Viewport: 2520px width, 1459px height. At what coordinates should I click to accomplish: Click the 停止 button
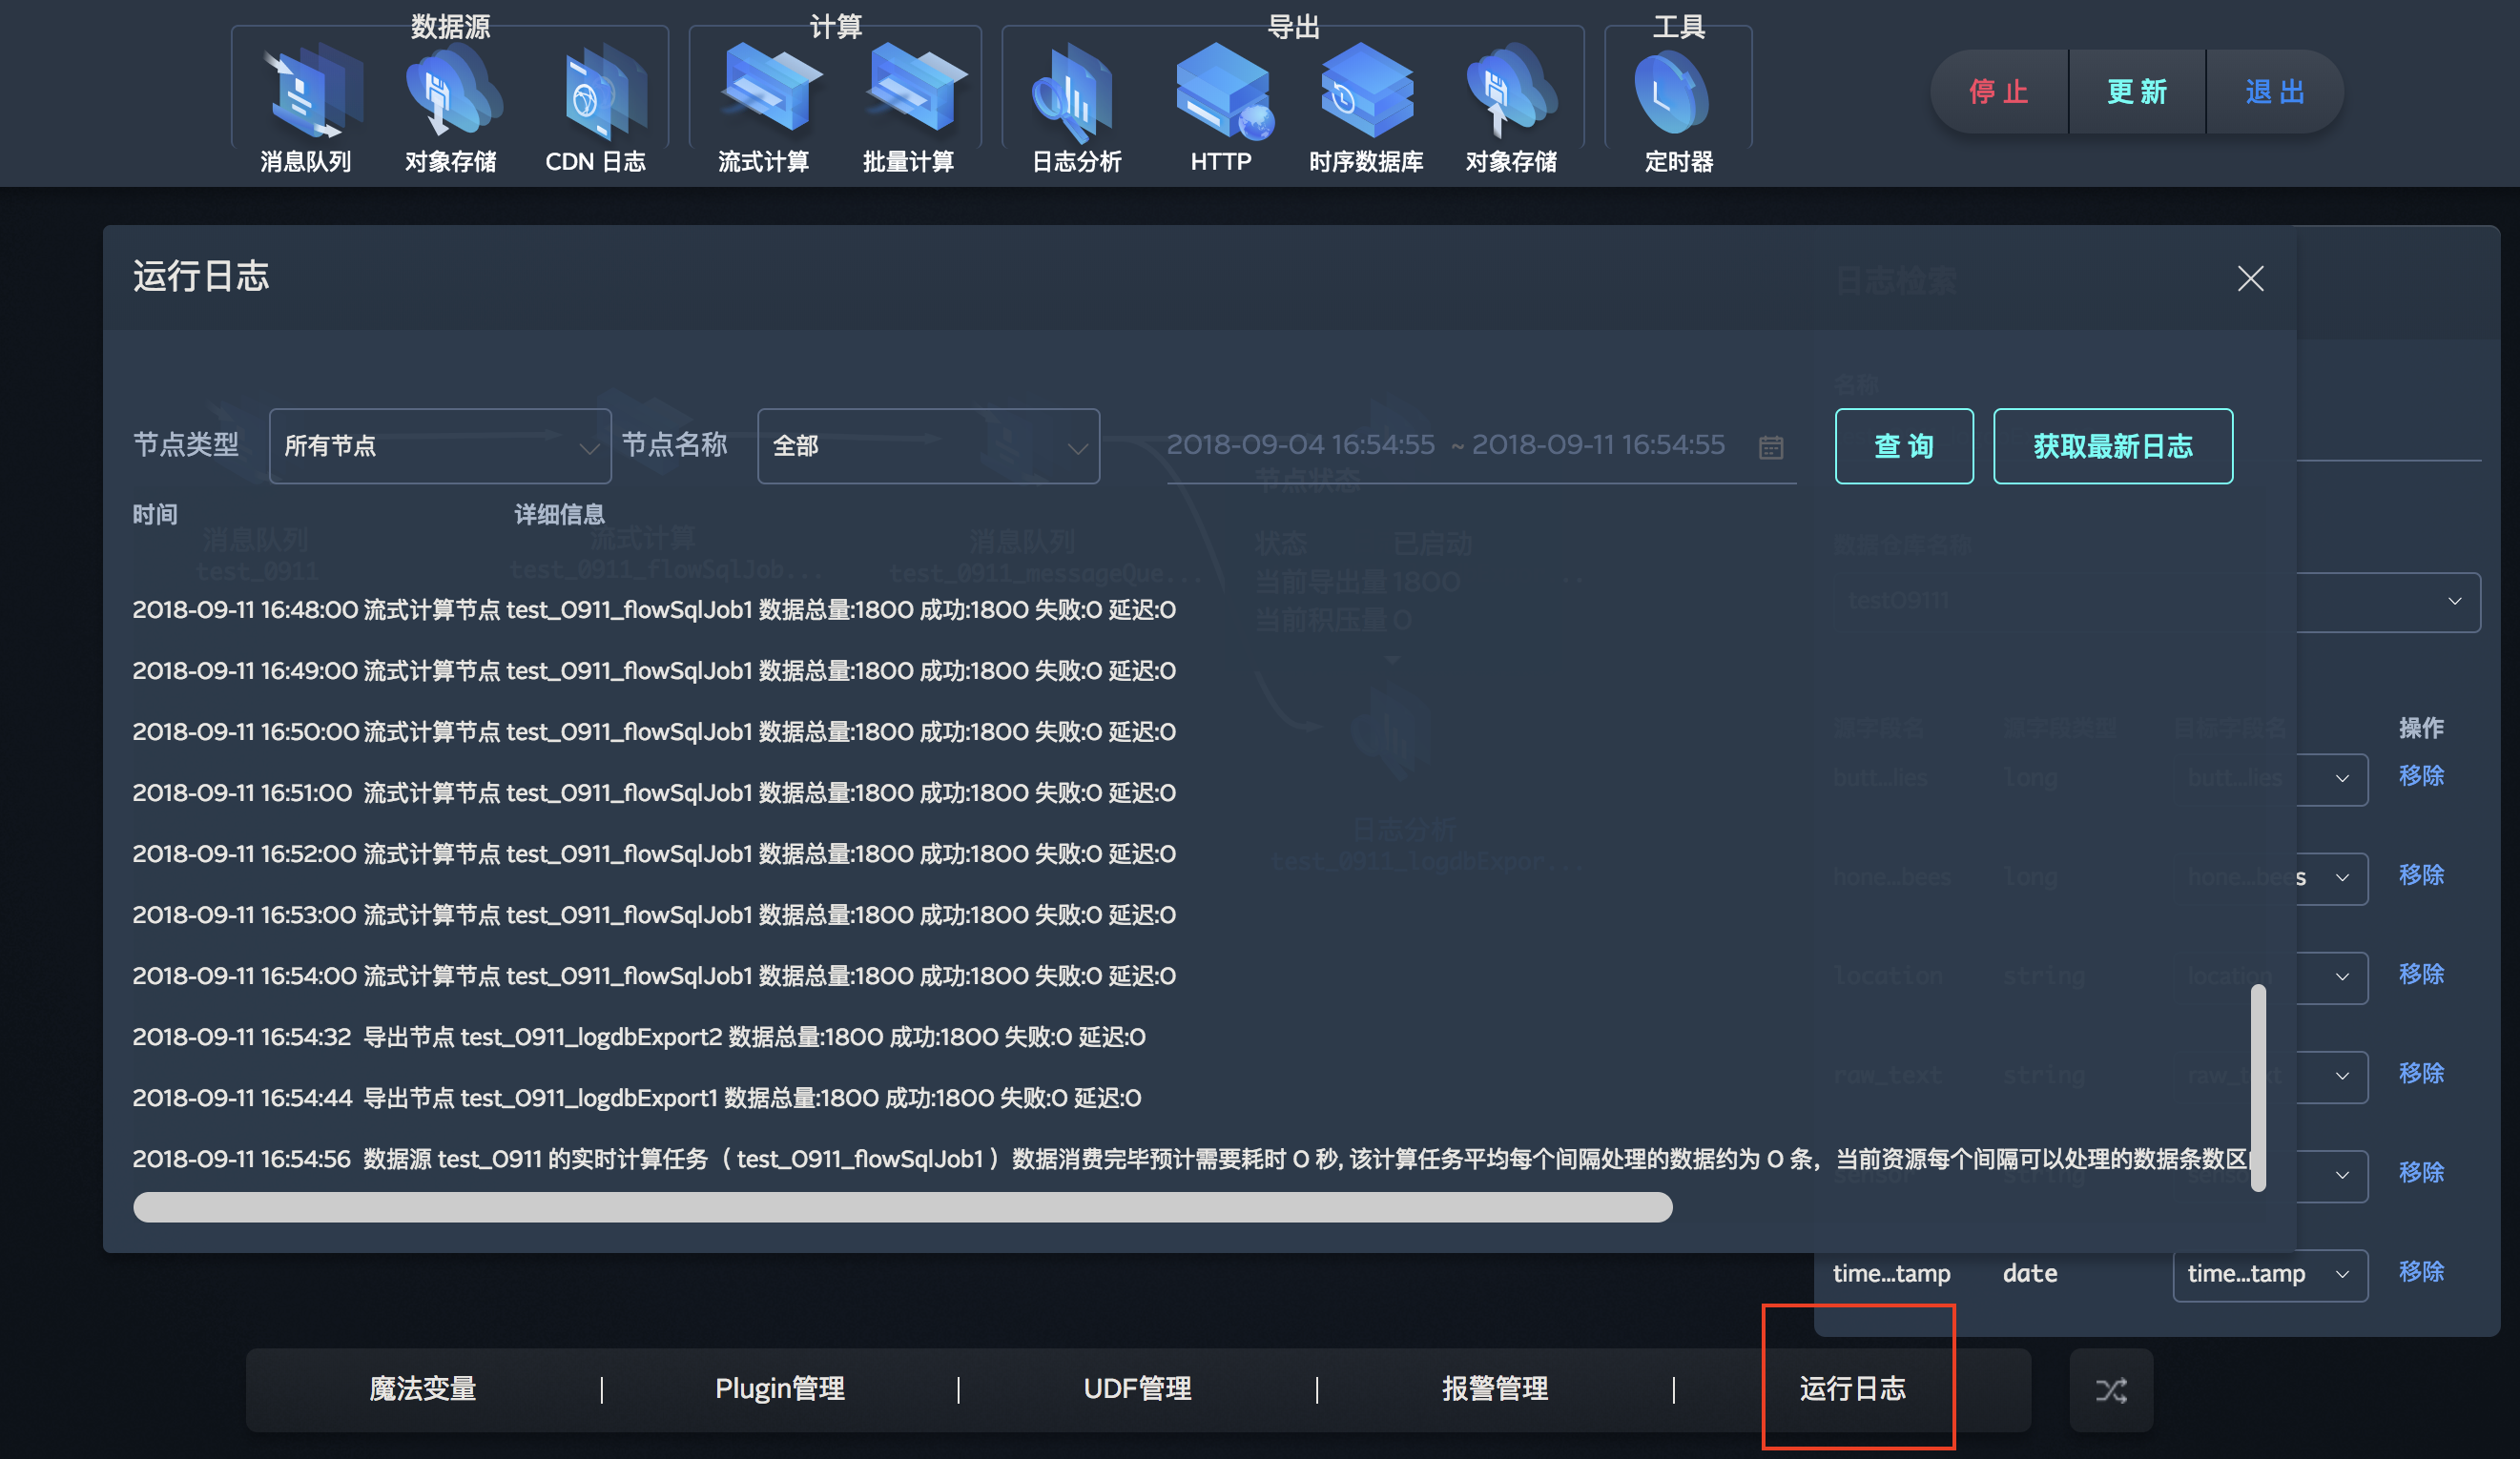(x=1999, y=92)
